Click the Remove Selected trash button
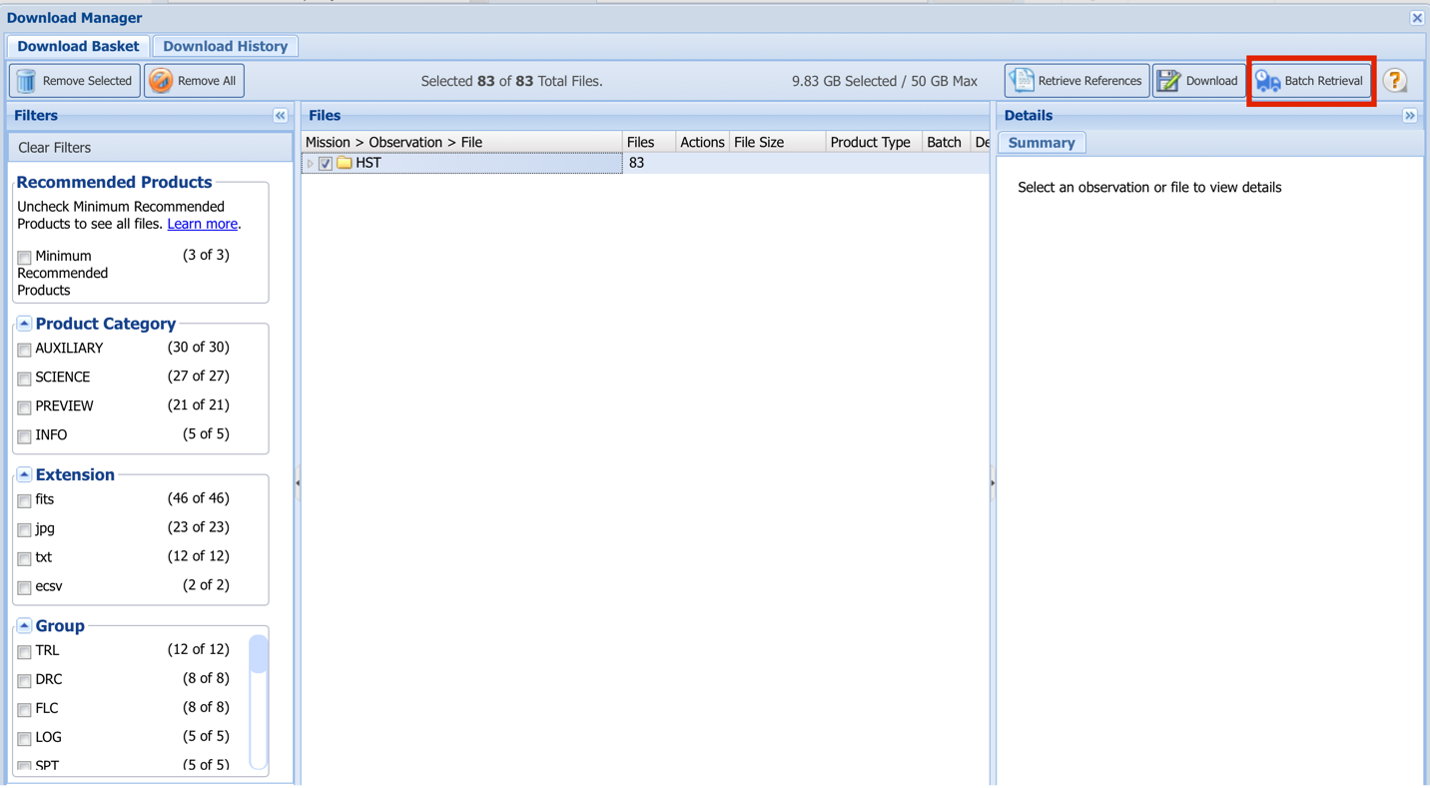Viewport: 1430px width, 788px height. (x=75, y=81)
